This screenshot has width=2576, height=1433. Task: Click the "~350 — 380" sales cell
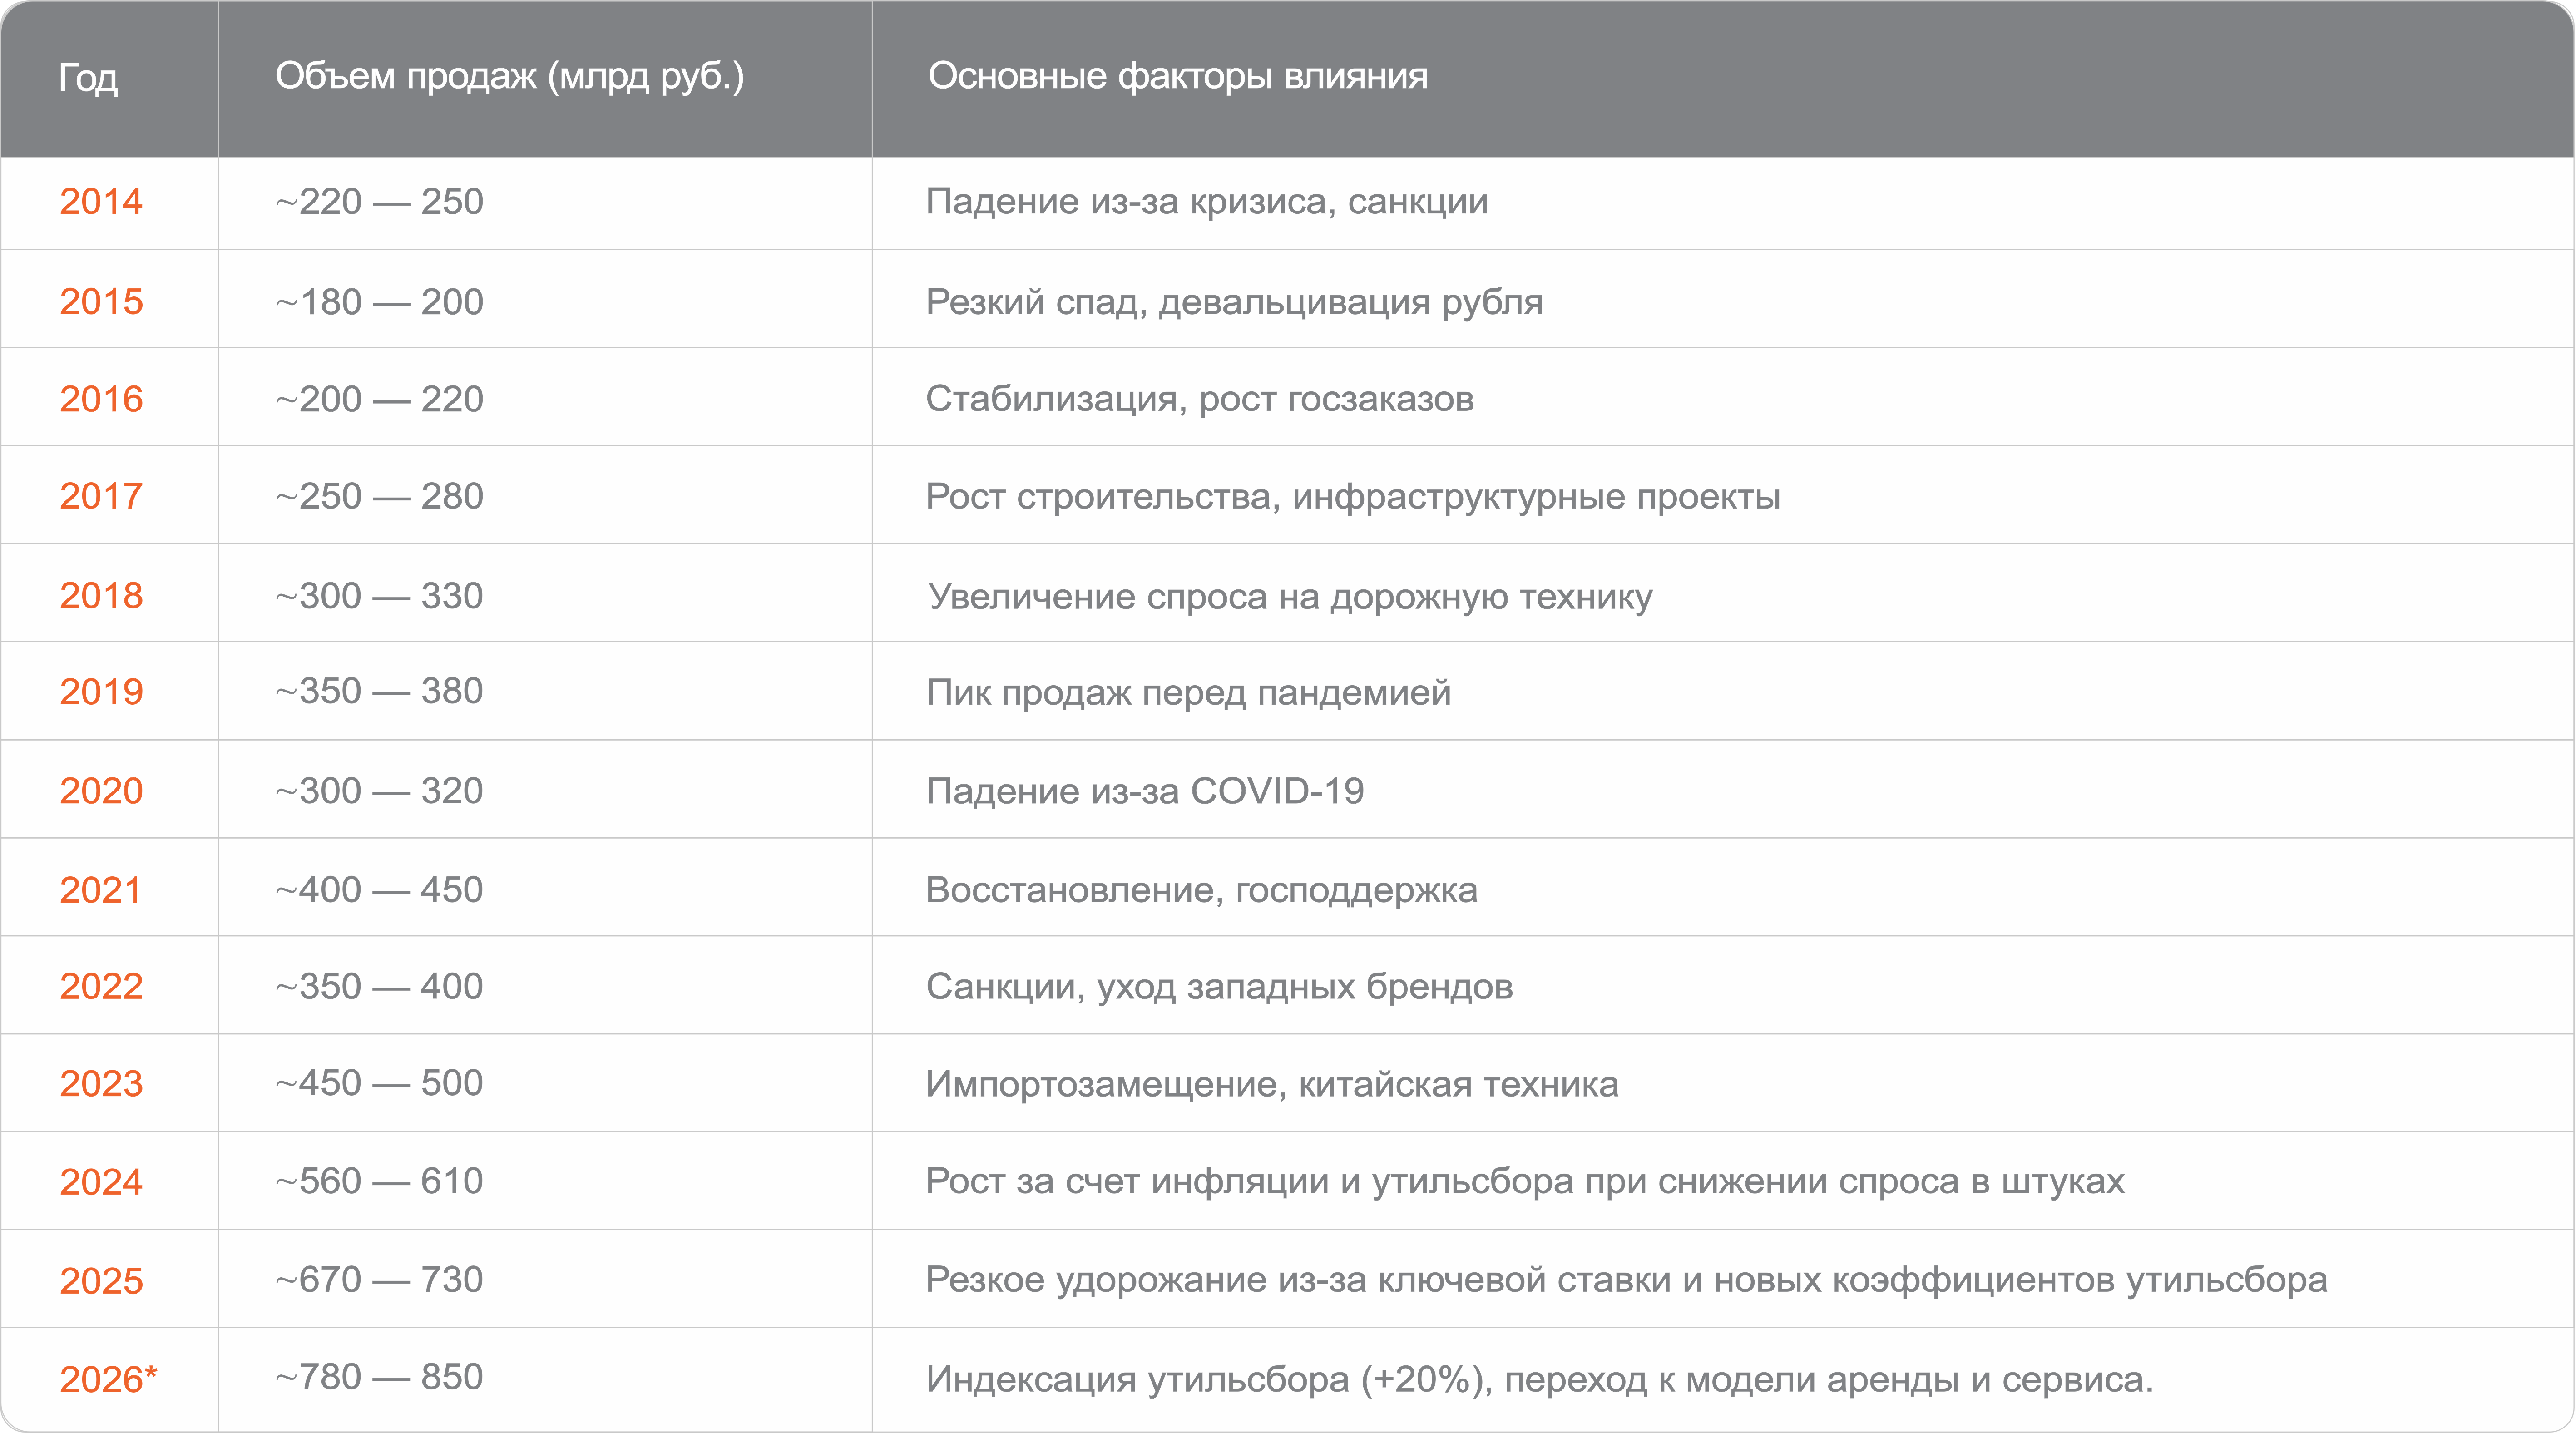click(379, 691)
